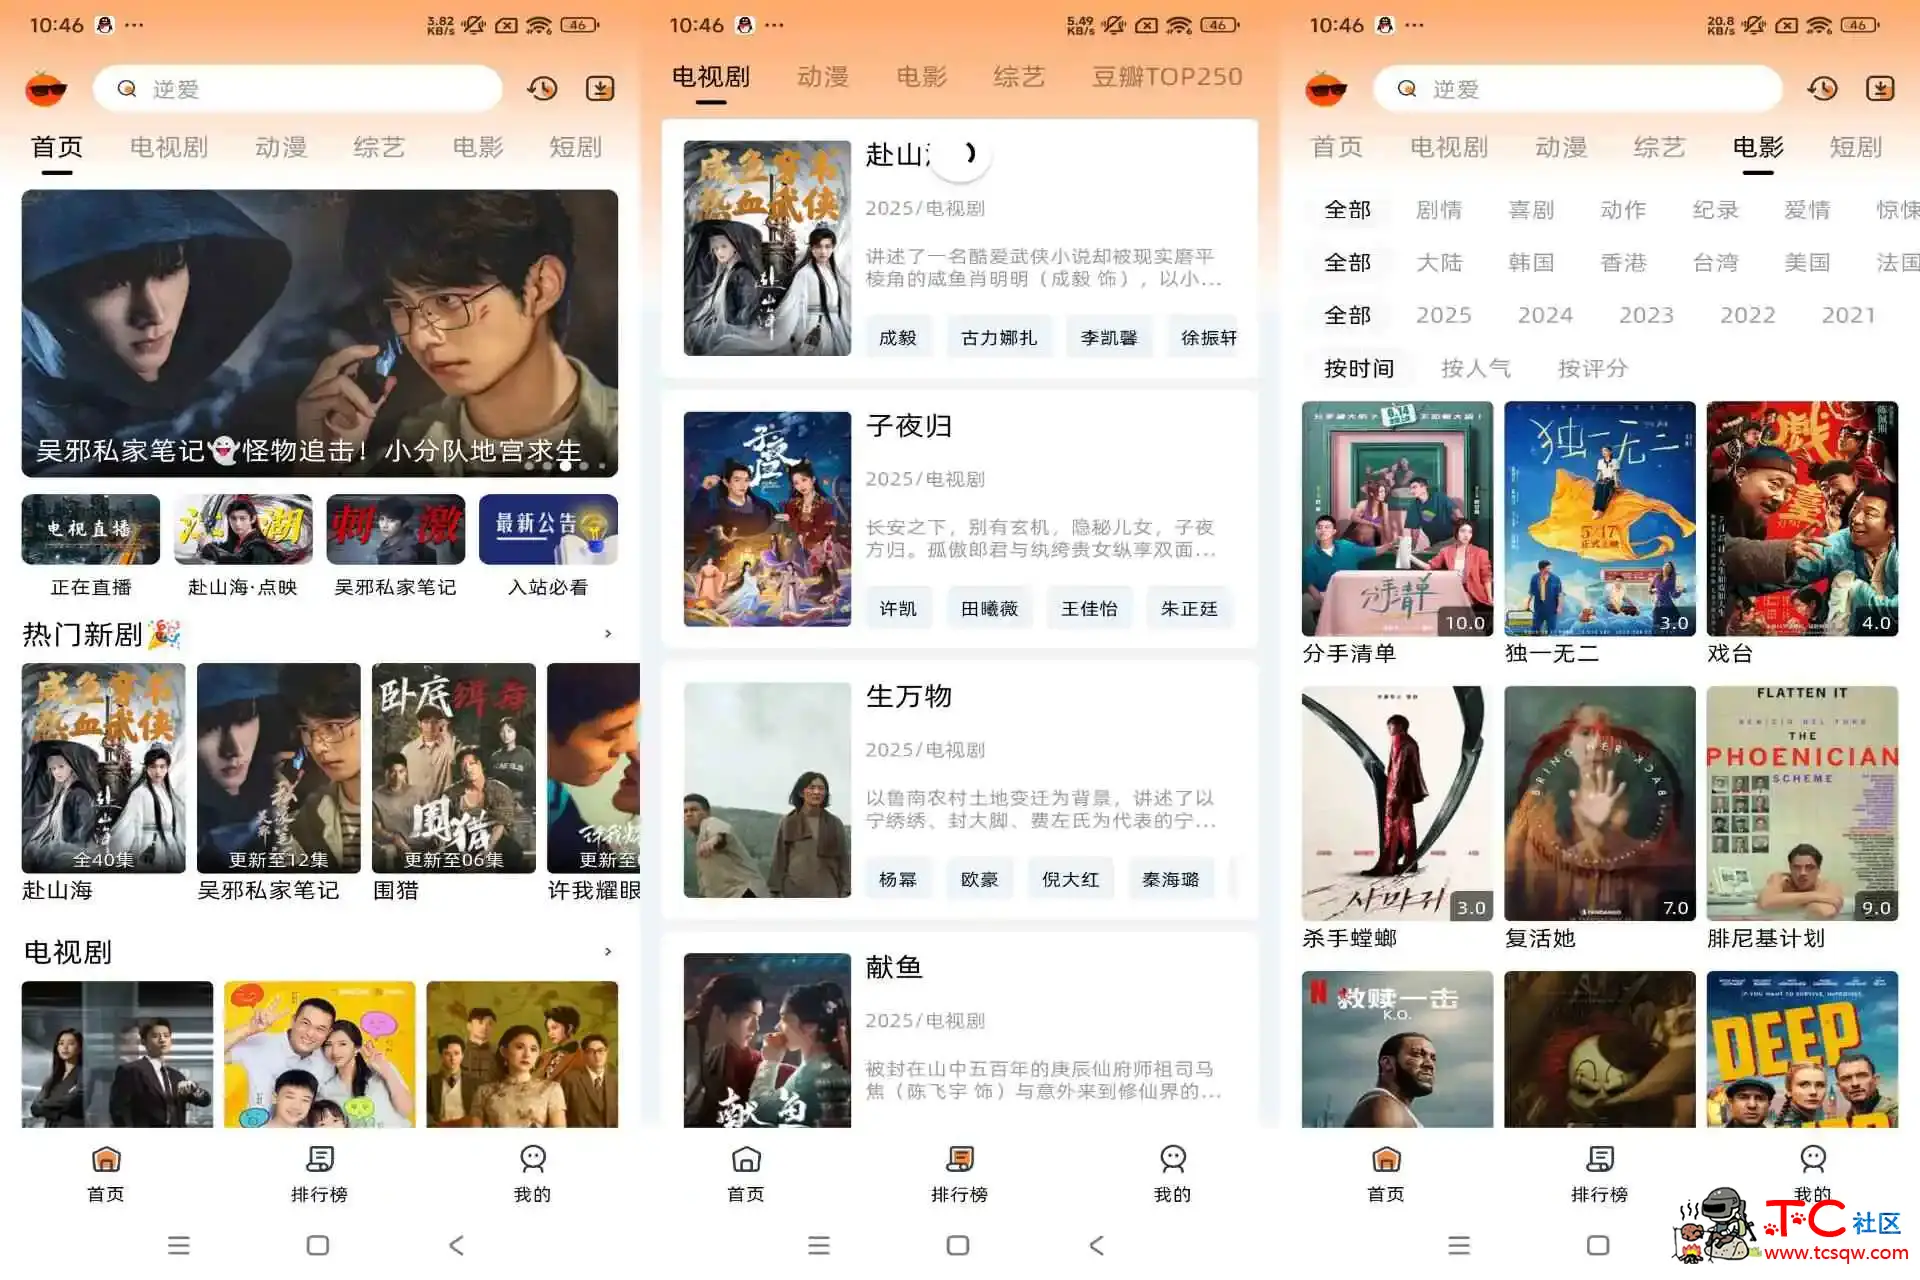Tap Android recents menu in middle screen
1920x1280 pixels.
pyautogui.click(x=819, y=1245)
